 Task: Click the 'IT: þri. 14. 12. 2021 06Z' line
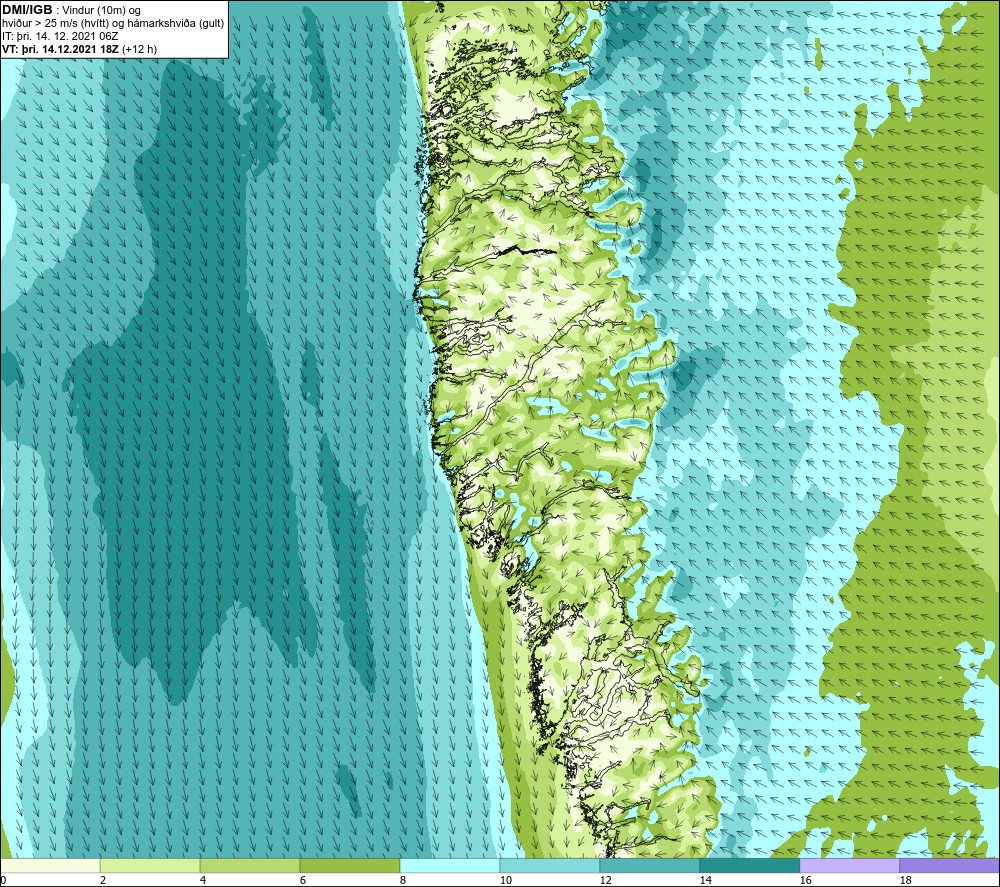coord(60,36)
